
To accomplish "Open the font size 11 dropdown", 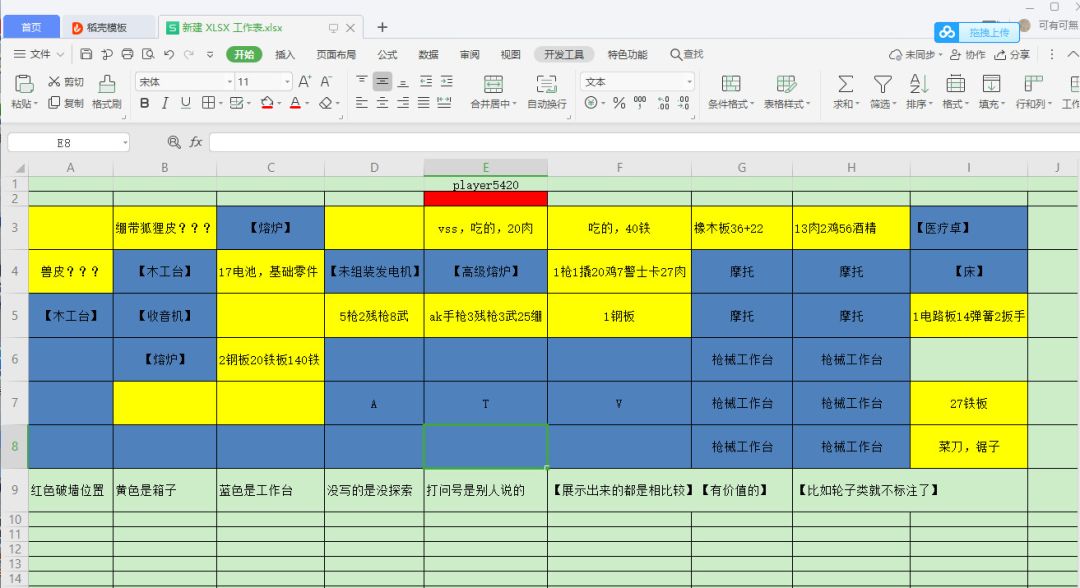I will (x=287, y=82).
